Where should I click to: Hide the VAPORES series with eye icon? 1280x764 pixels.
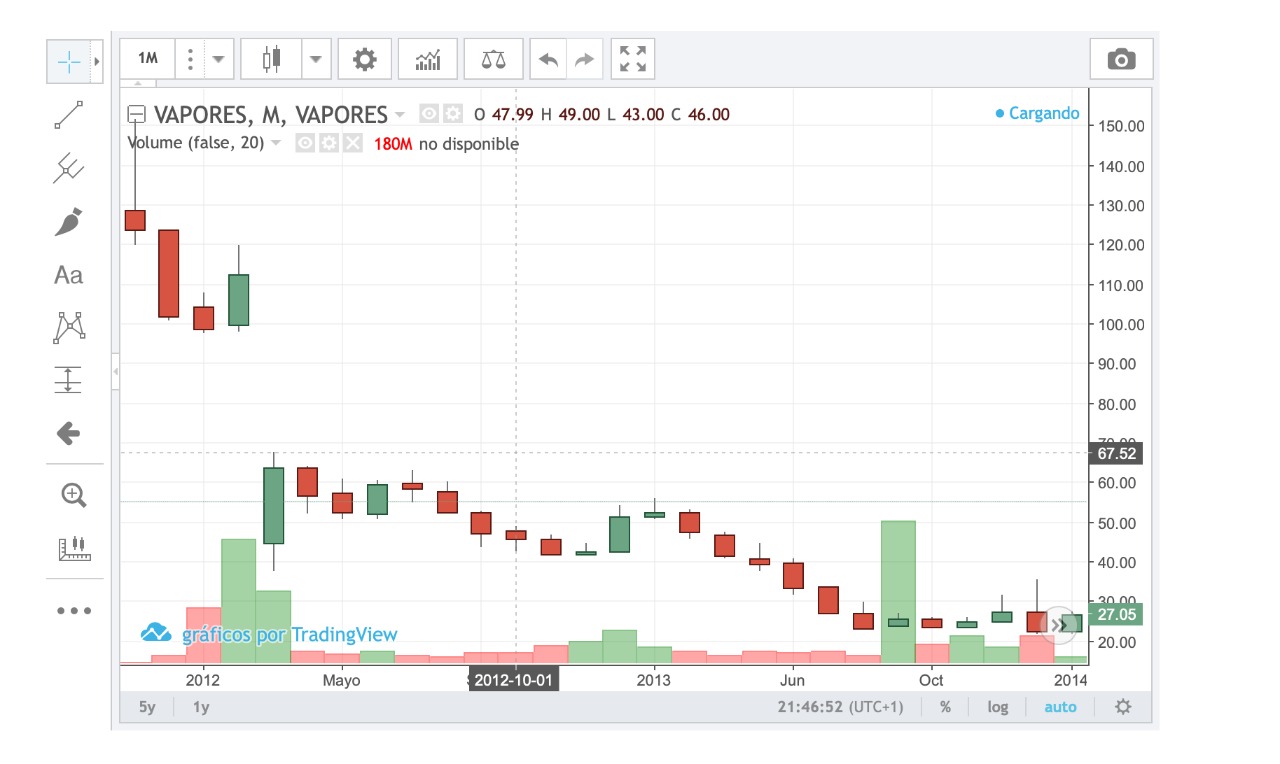pyautogui.click(x=429, y=114)
